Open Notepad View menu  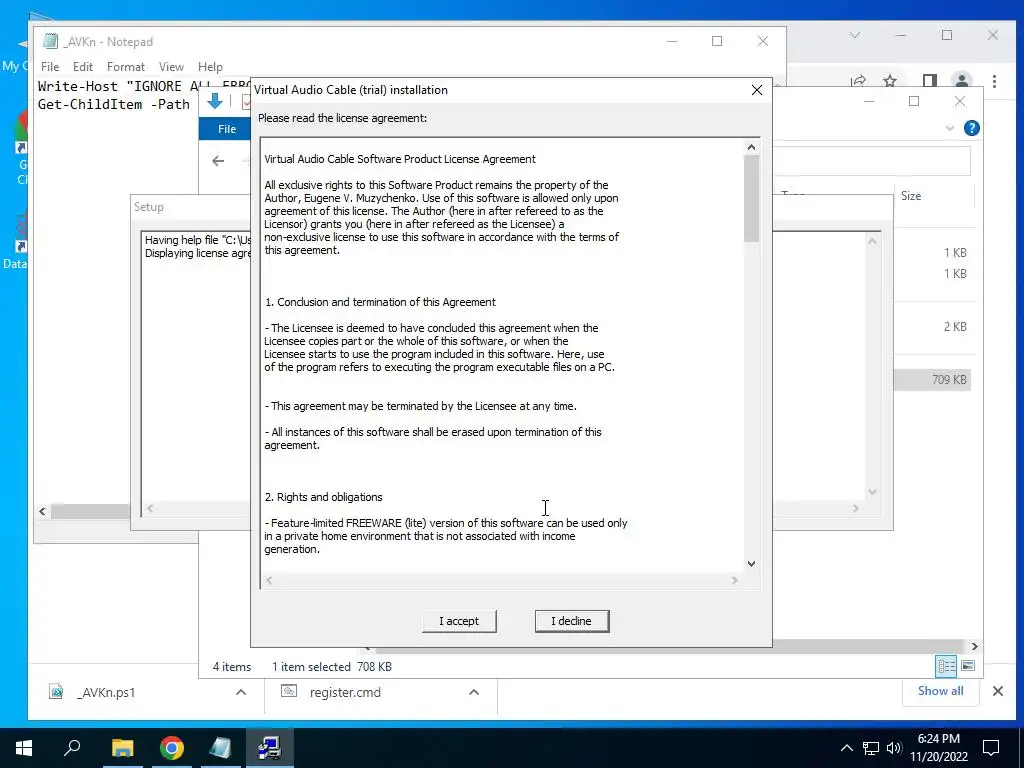[x=171, y=67]
